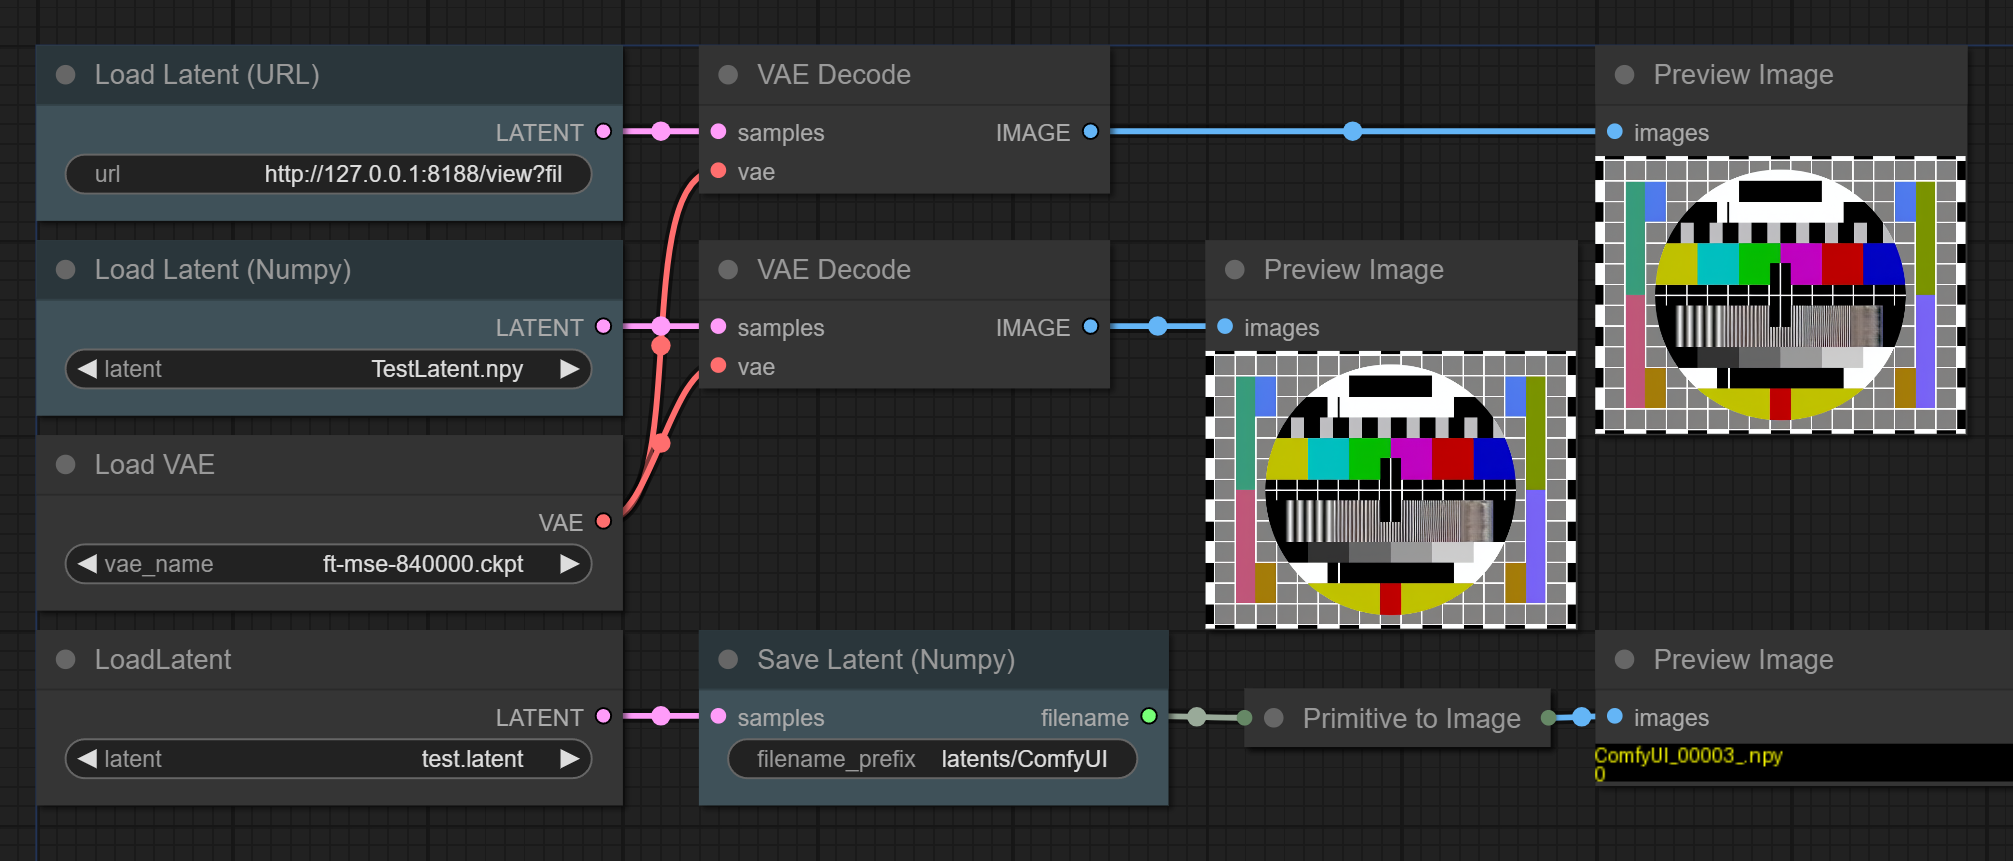2013x861 pixels.
Task: Click the url input field
Action: [x=328, y=174]
